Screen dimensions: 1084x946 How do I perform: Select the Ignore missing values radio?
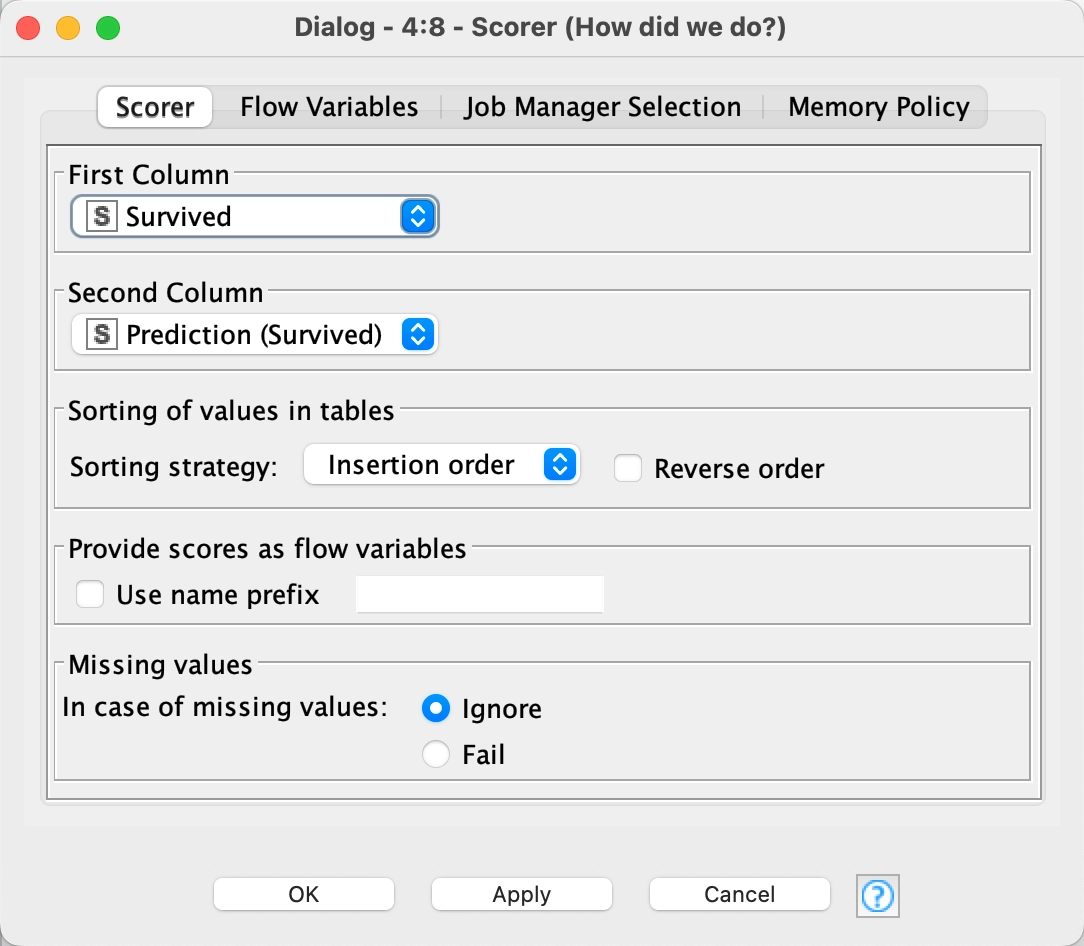[436, 709]
